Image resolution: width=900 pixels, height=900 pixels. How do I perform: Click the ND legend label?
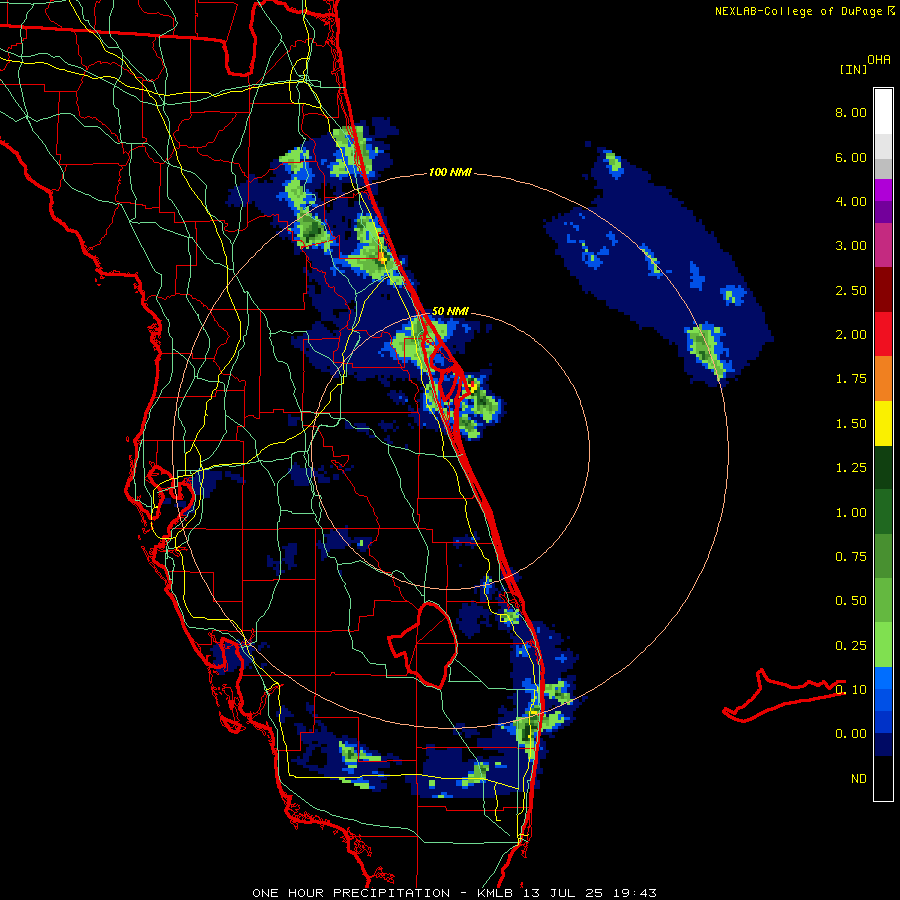pyautogui.click(x=859, y=779)
